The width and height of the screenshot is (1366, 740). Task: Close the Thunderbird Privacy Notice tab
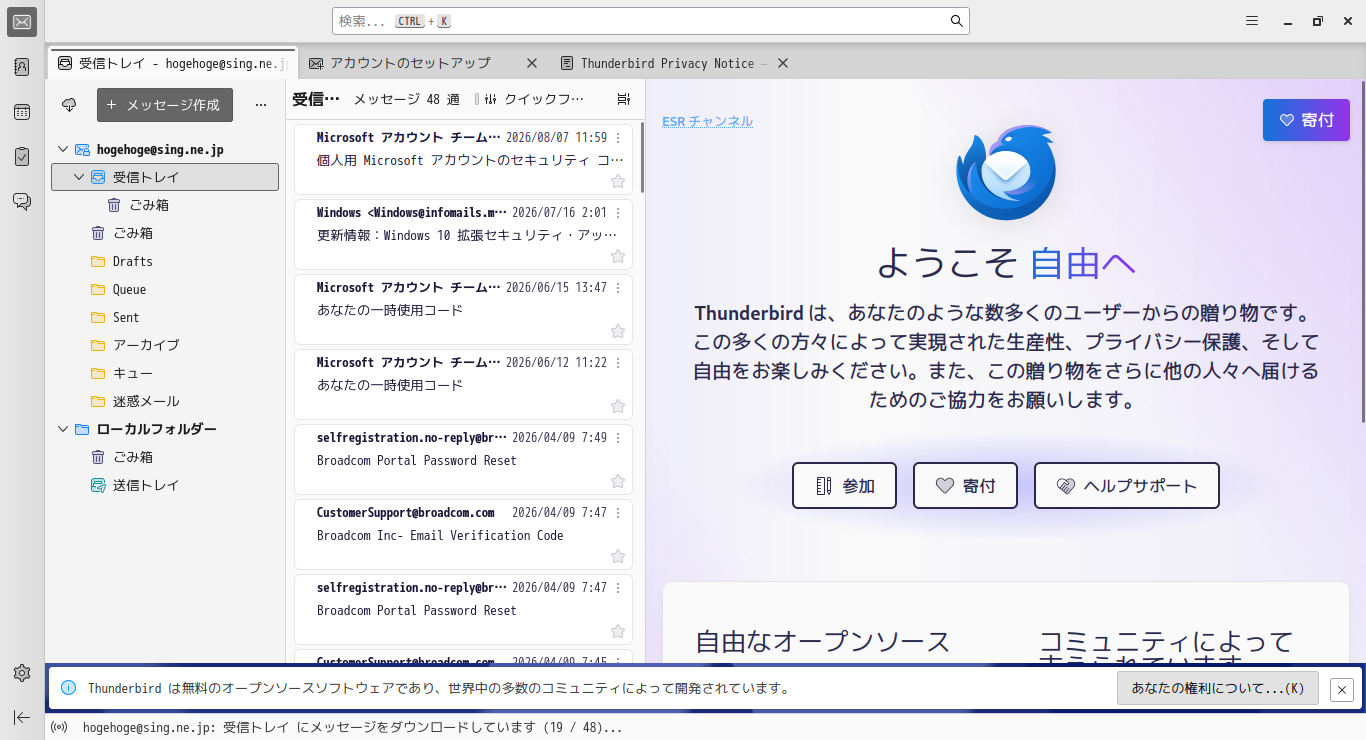click(x=783, y=63)
